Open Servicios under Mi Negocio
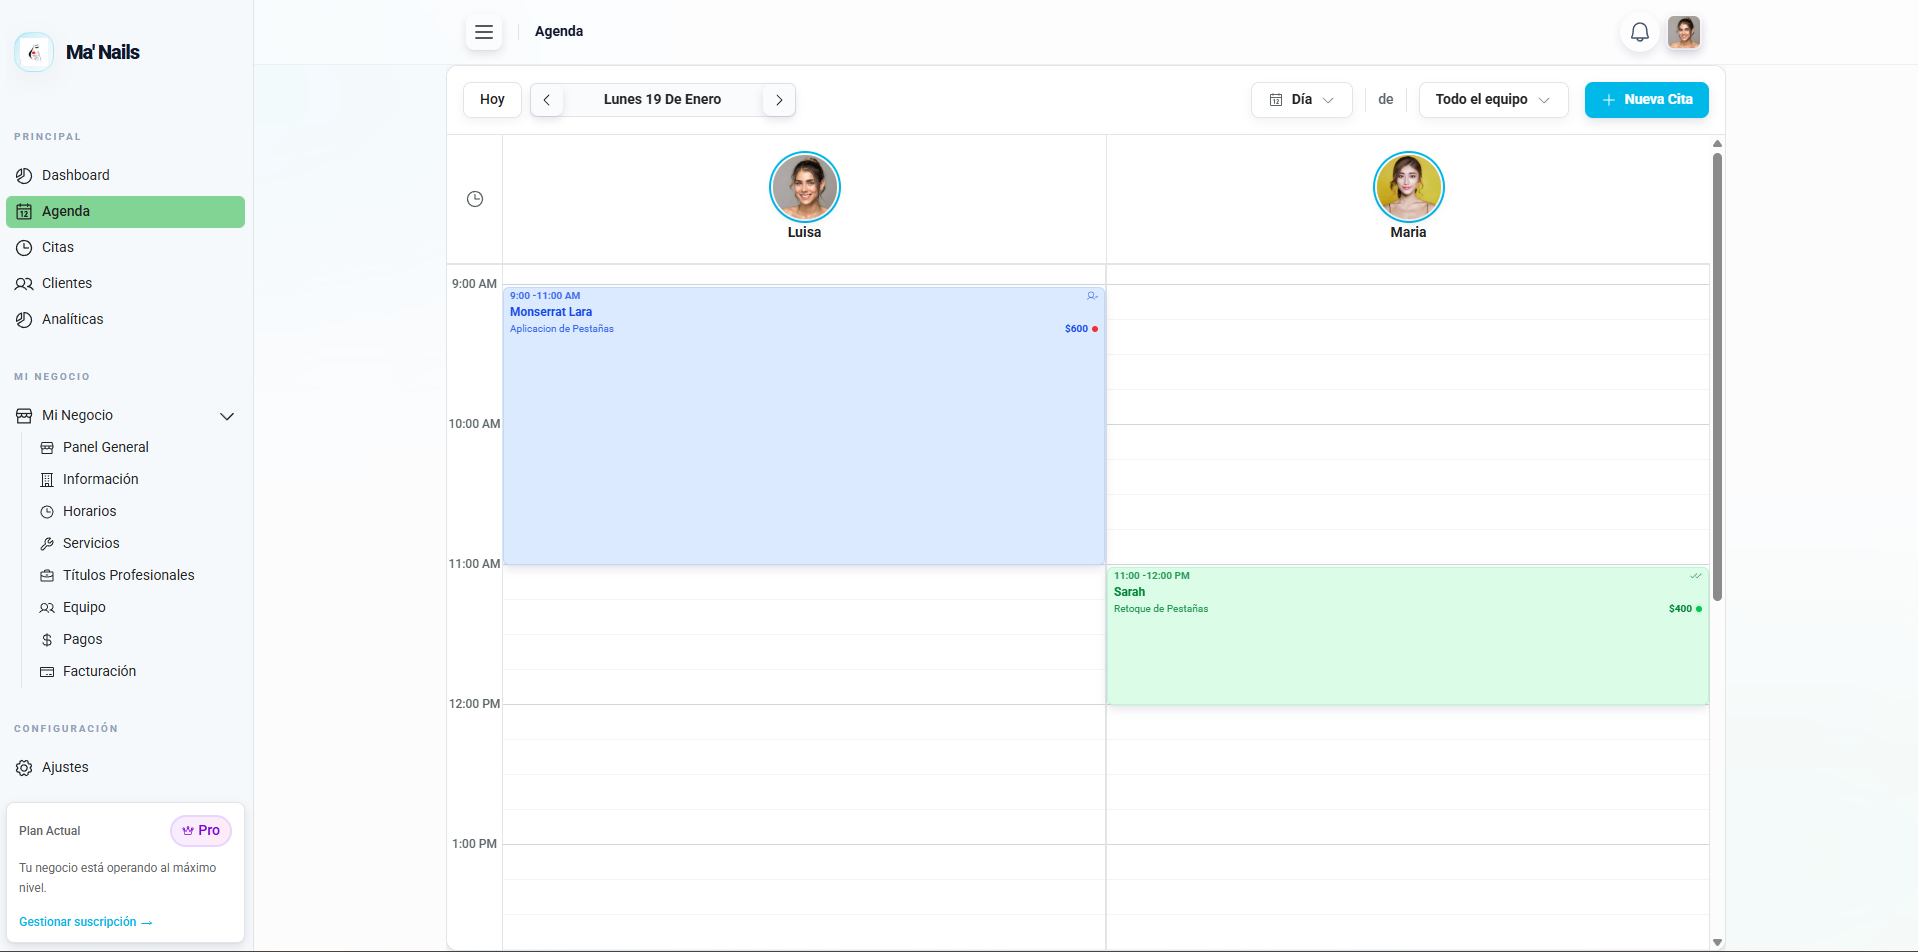 91,543
